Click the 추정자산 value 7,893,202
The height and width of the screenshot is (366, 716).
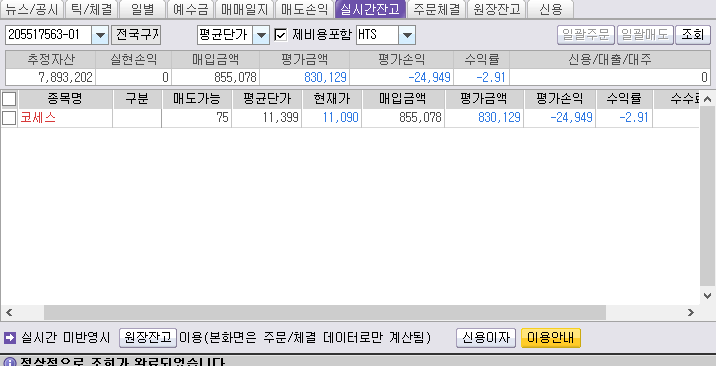pyautogui.click(x=51, y=77)
